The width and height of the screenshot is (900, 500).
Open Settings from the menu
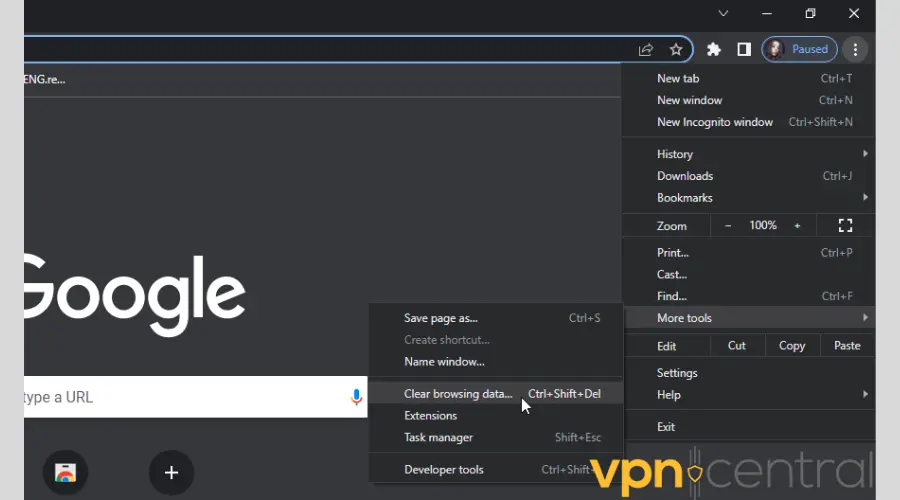coord(748,373)
